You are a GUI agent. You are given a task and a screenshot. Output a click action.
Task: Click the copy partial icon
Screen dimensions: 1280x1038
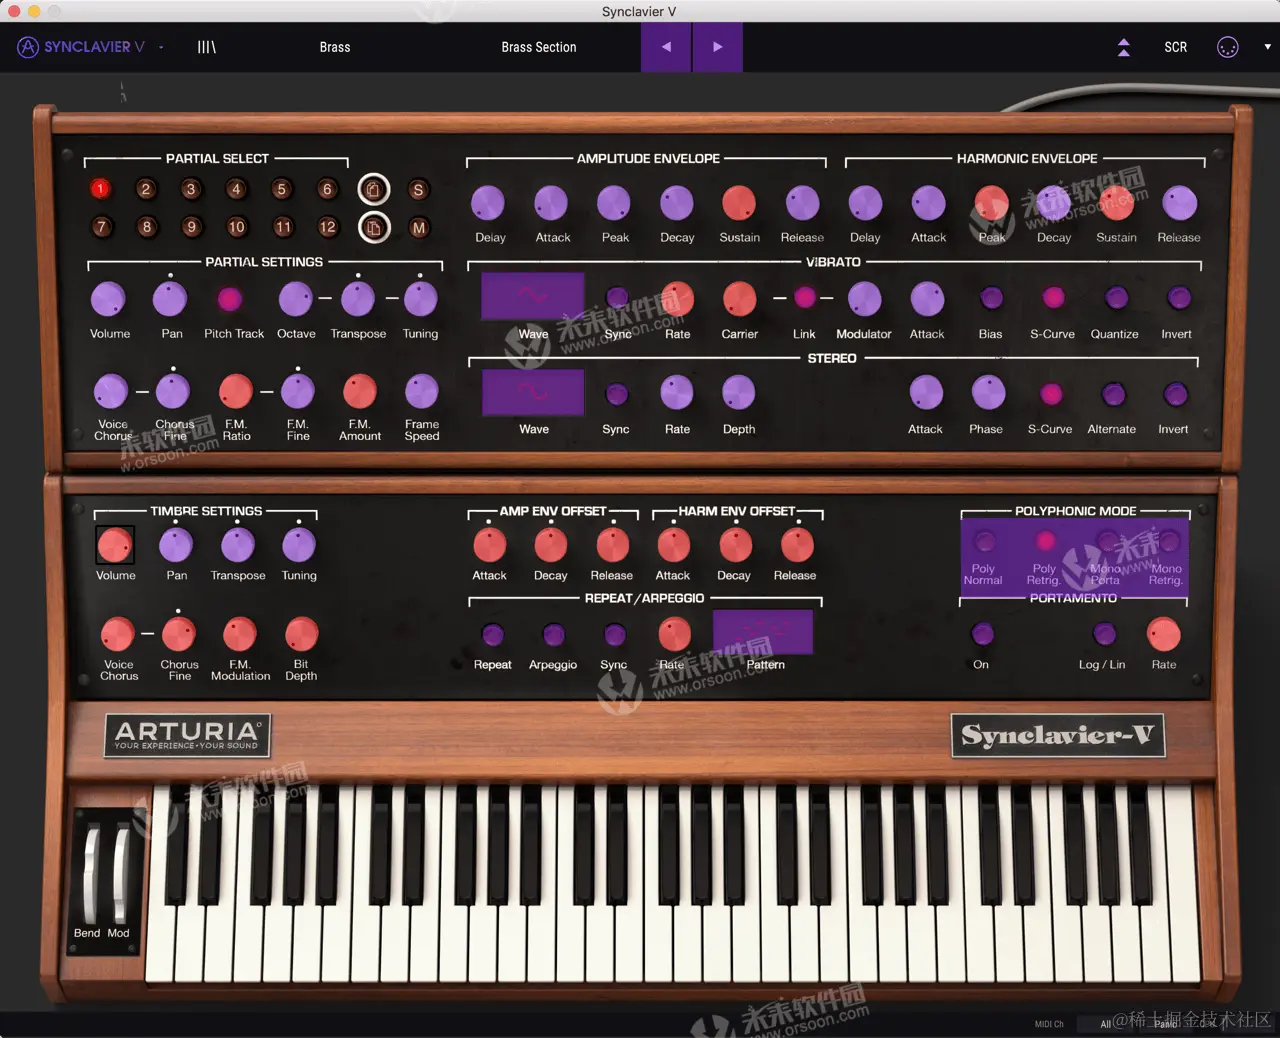374,189
